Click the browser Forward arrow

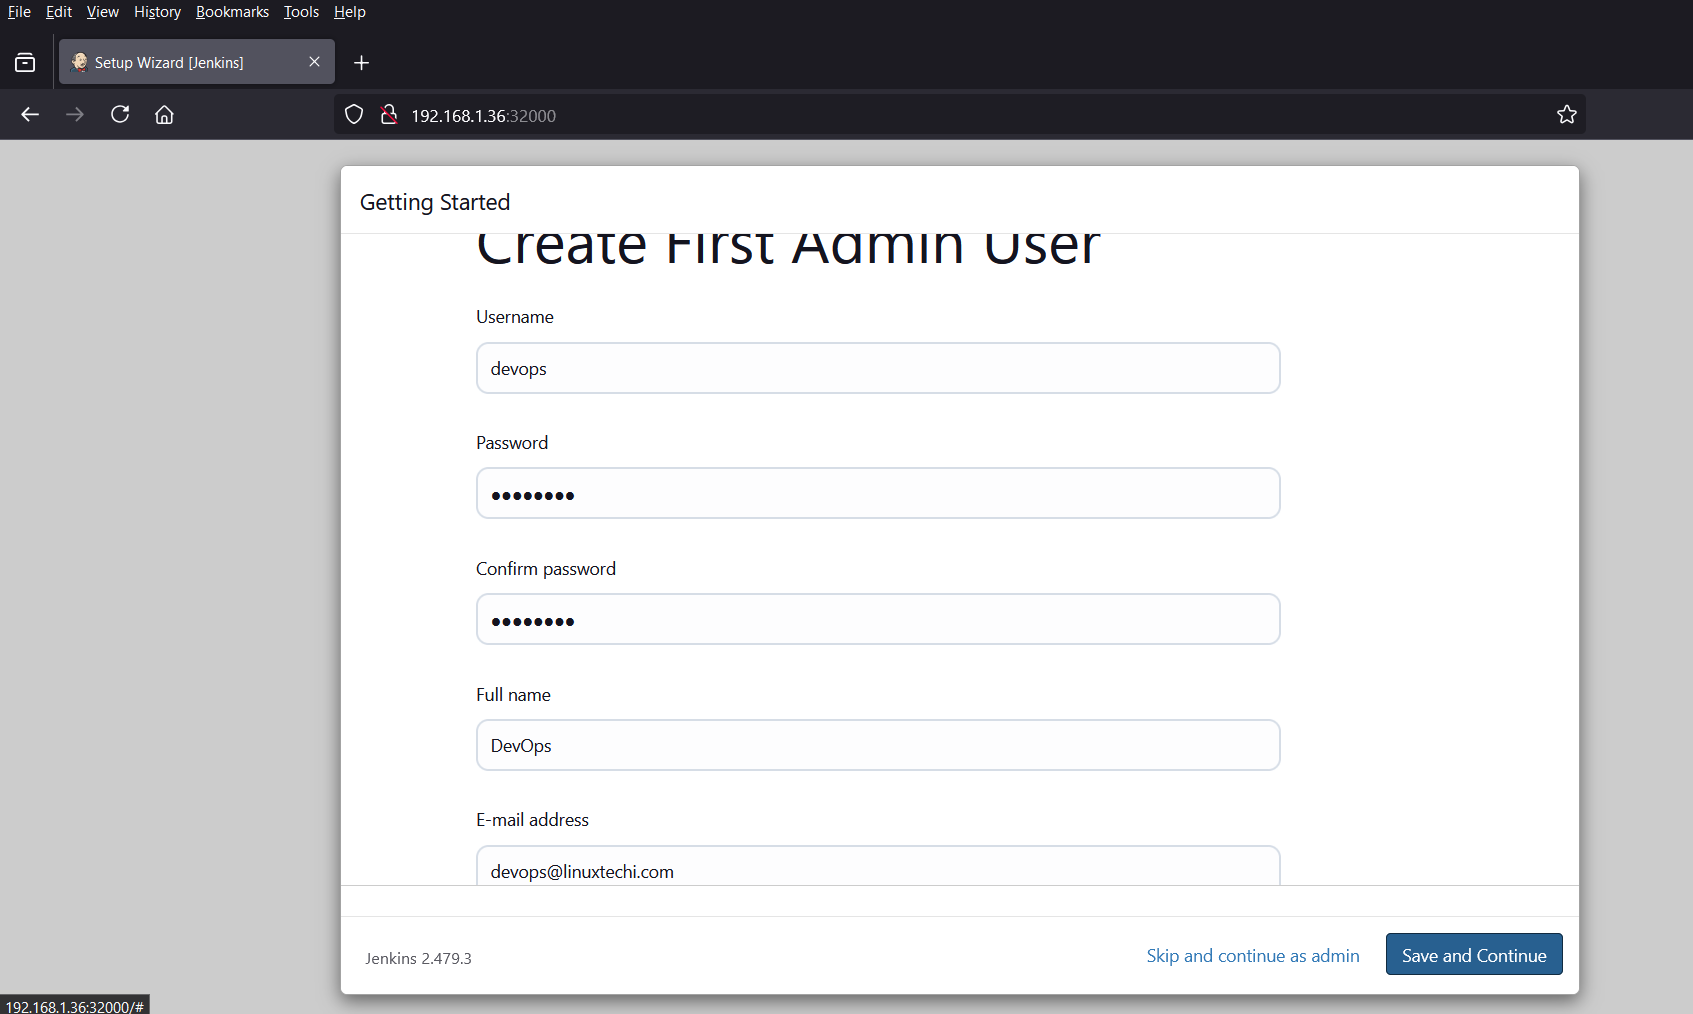(x=75, y=115)
